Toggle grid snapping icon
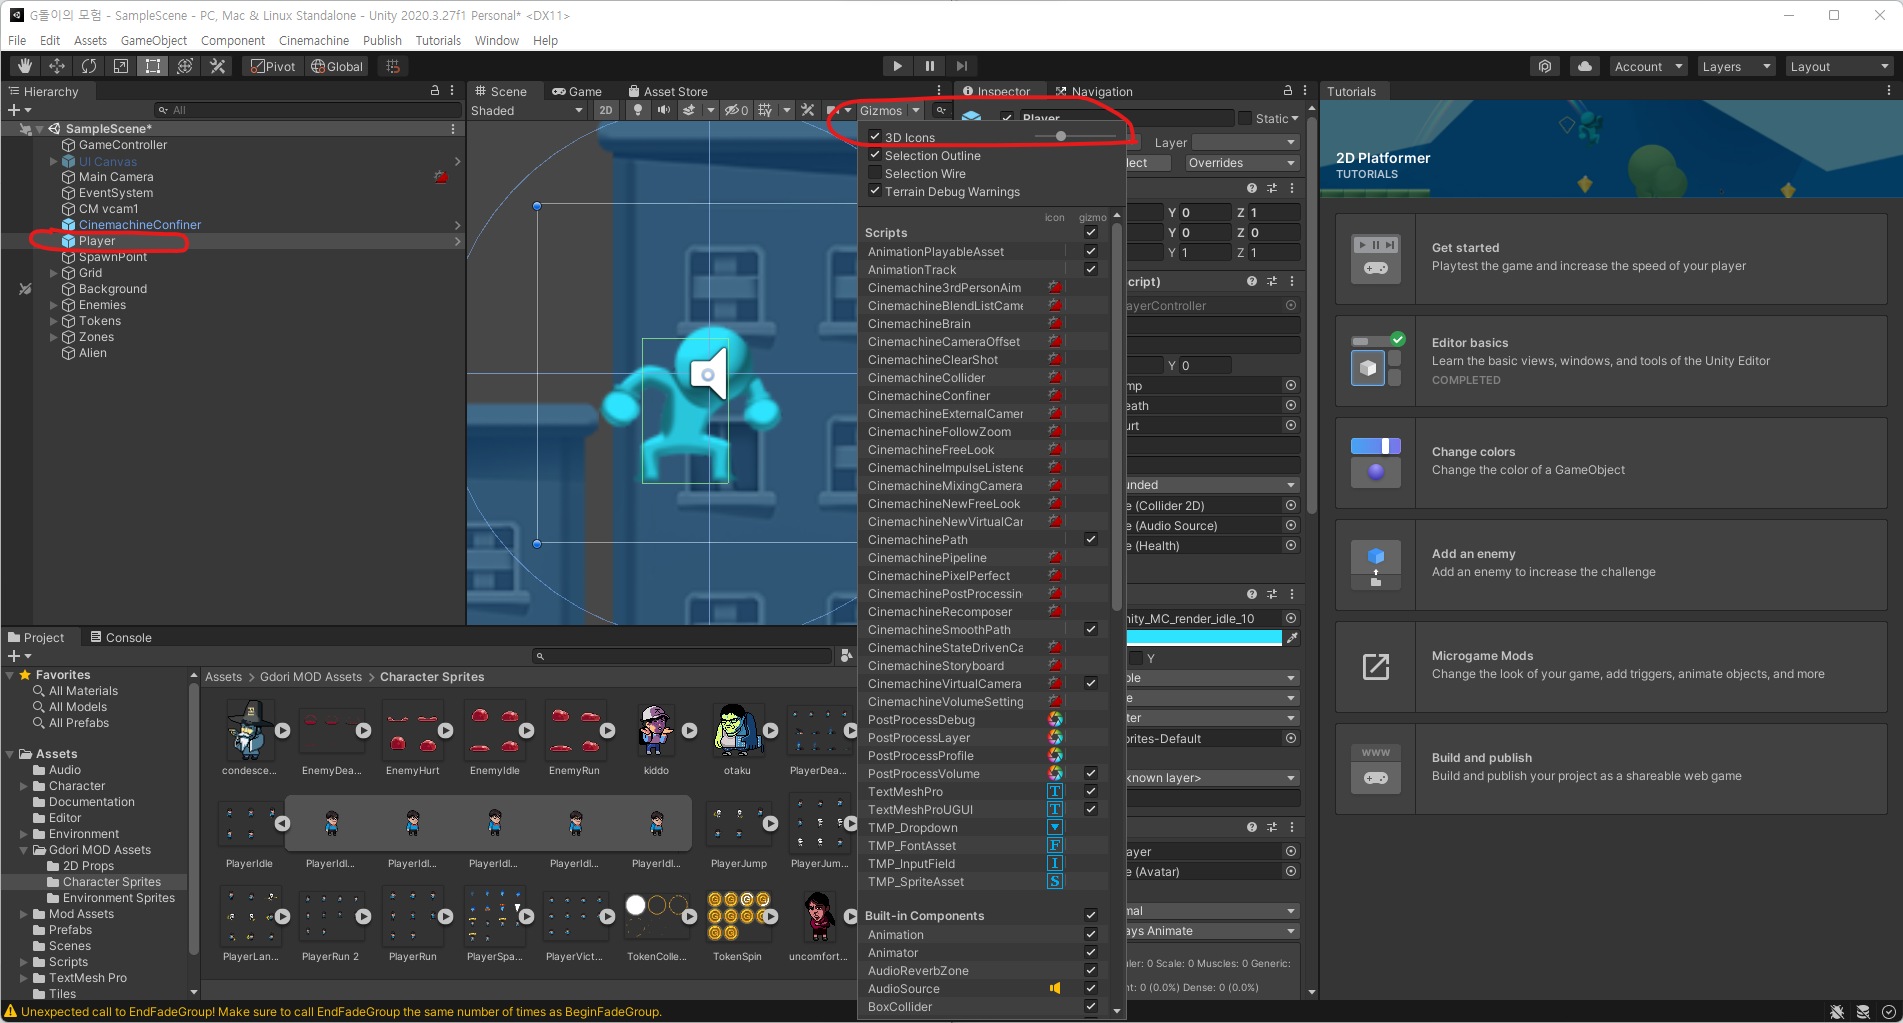Image resolution: width=1903 pixels, height=1023 pixels. pyautogui.click(x=393, y=66)
